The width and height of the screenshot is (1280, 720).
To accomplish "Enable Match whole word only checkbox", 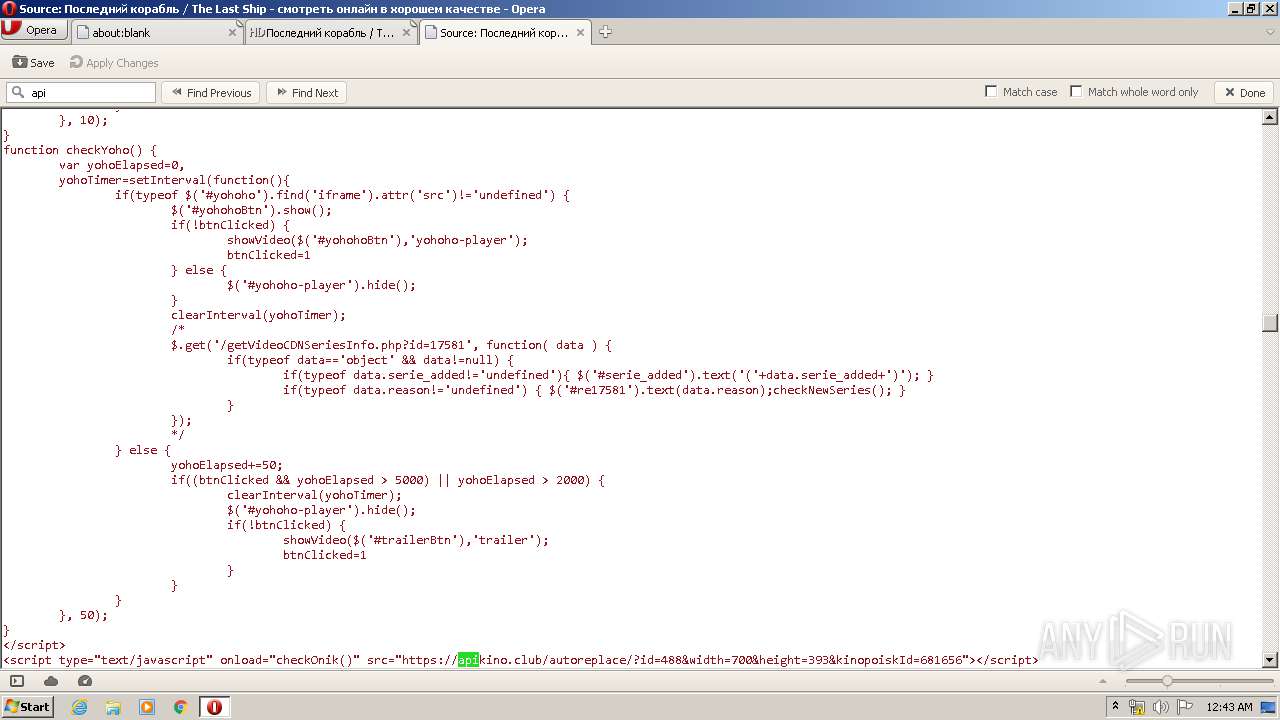I will tap(1076, 92).
